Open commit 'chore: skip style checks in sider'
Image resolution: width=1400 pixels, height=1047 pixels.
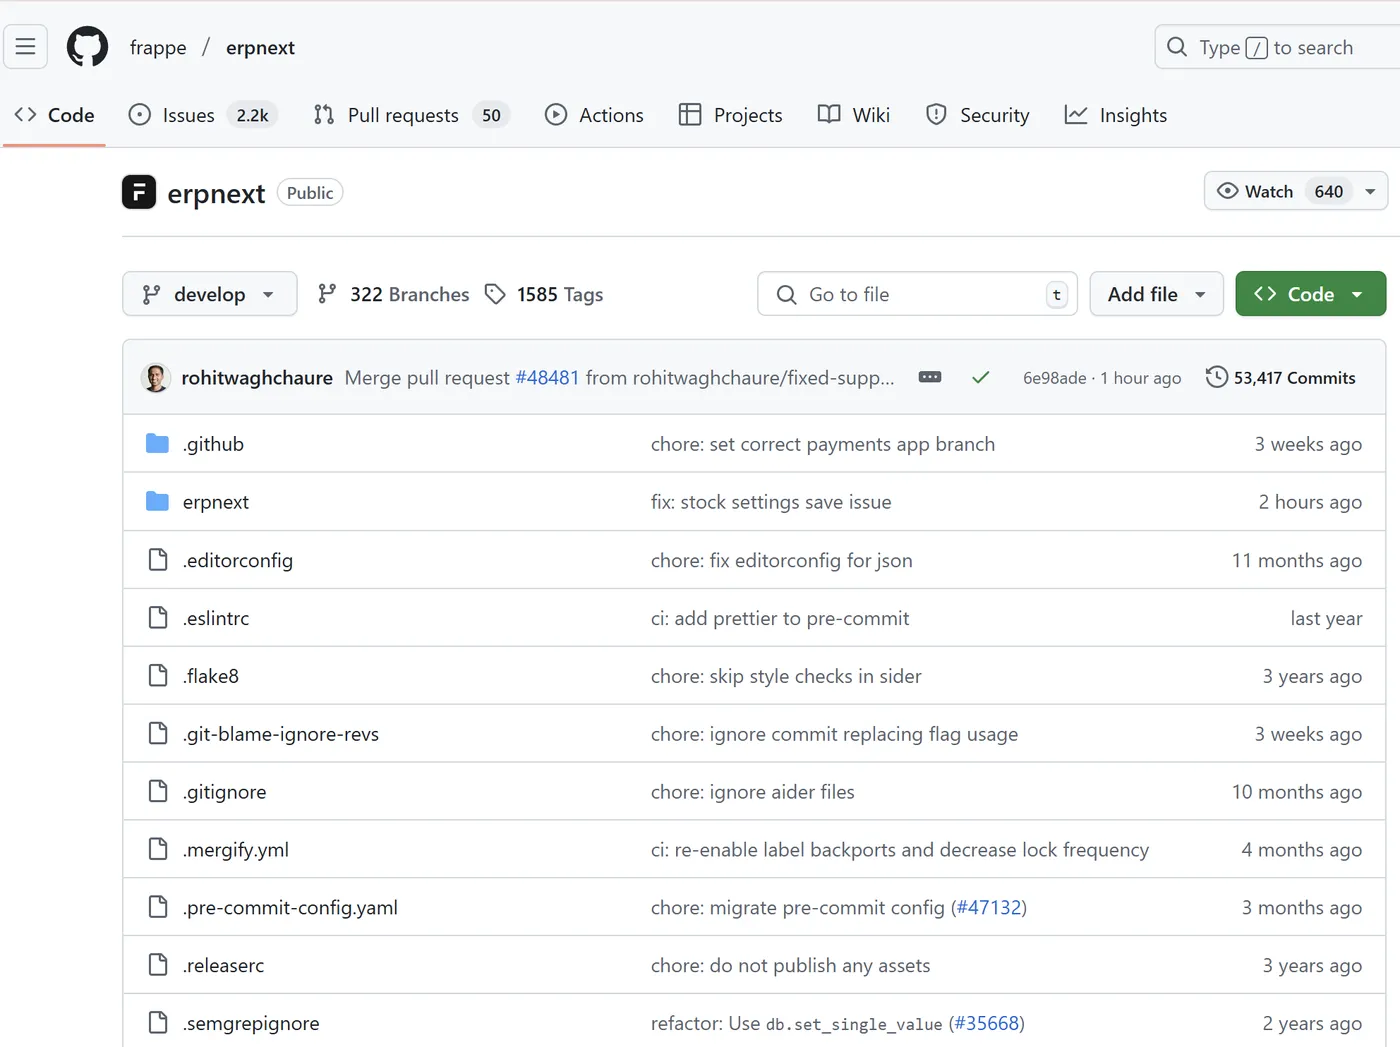pyautogui.click(x=786, y=675)
